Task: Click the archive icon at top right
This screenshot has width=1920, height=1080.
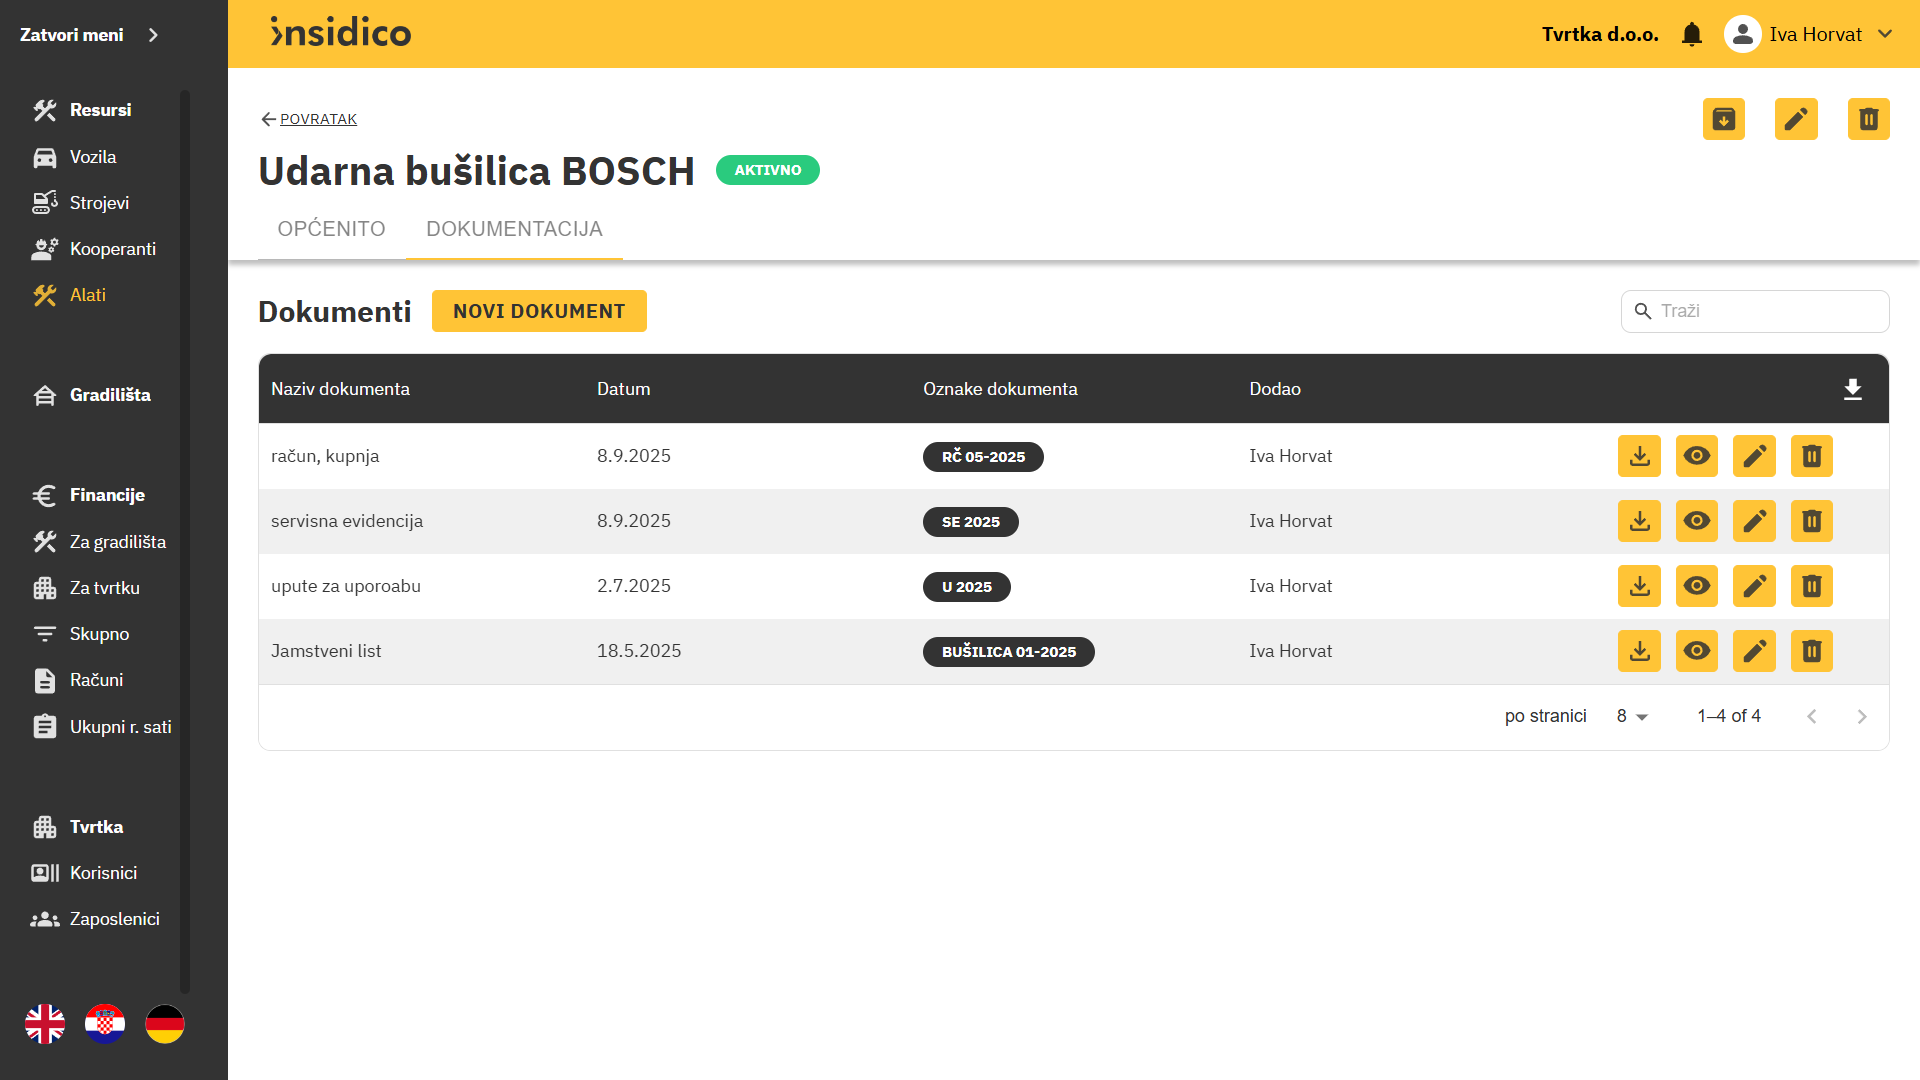Action: (x=1723, y=119)
